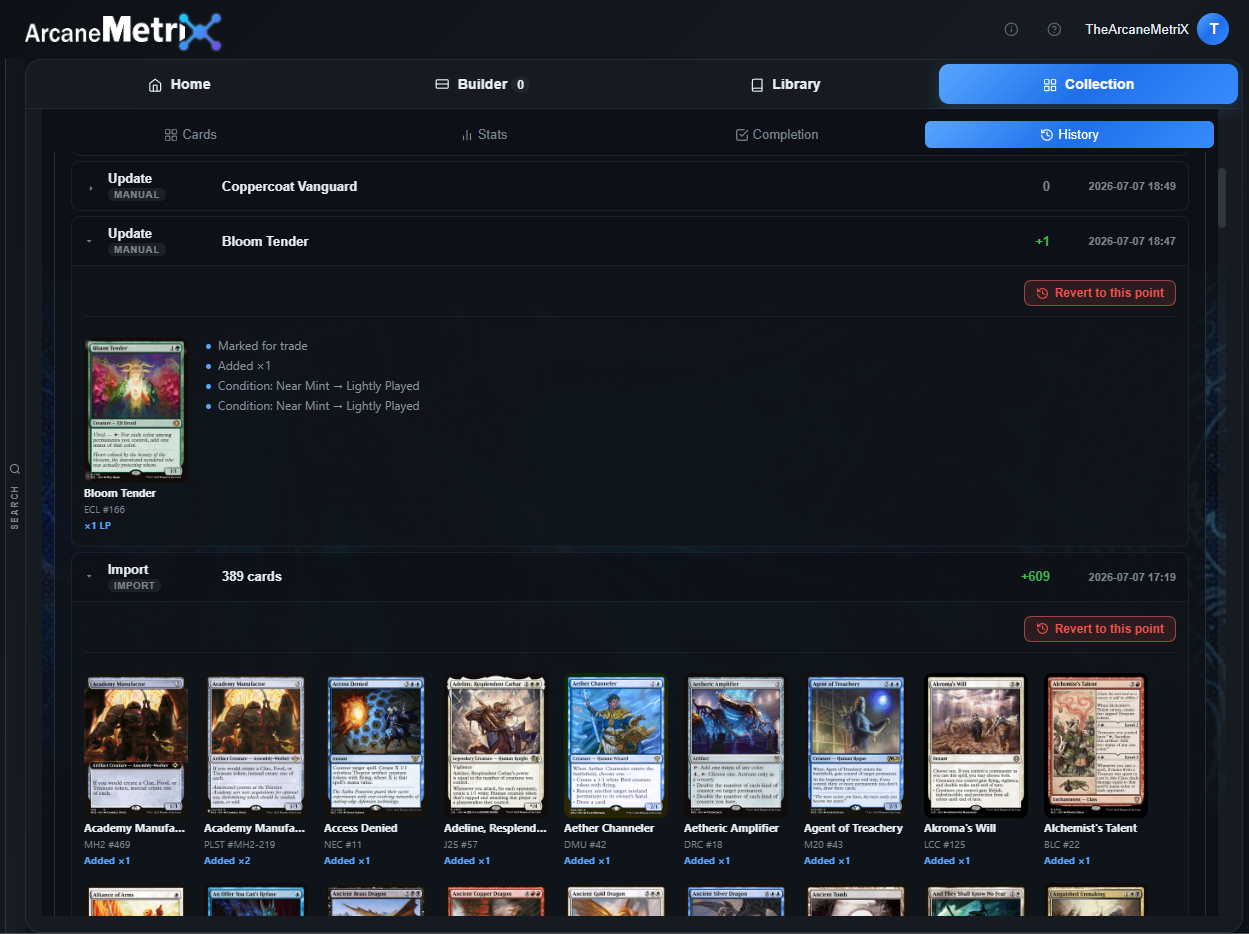Switch to the Completion sub-tab
1249x934 pixels.
[776, 134]
